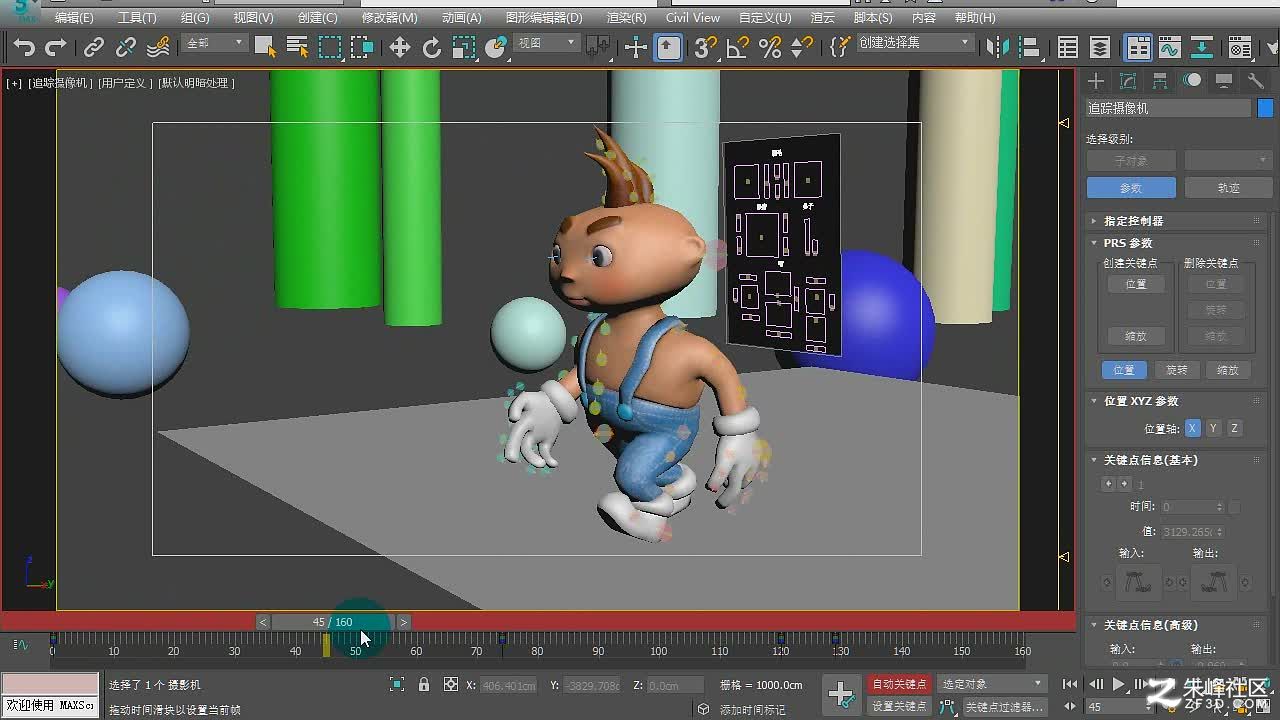Open the Layer Explorer icon
Image resolution: width=1280 pixels, height=720 pixels.
tap(1100, 47)
